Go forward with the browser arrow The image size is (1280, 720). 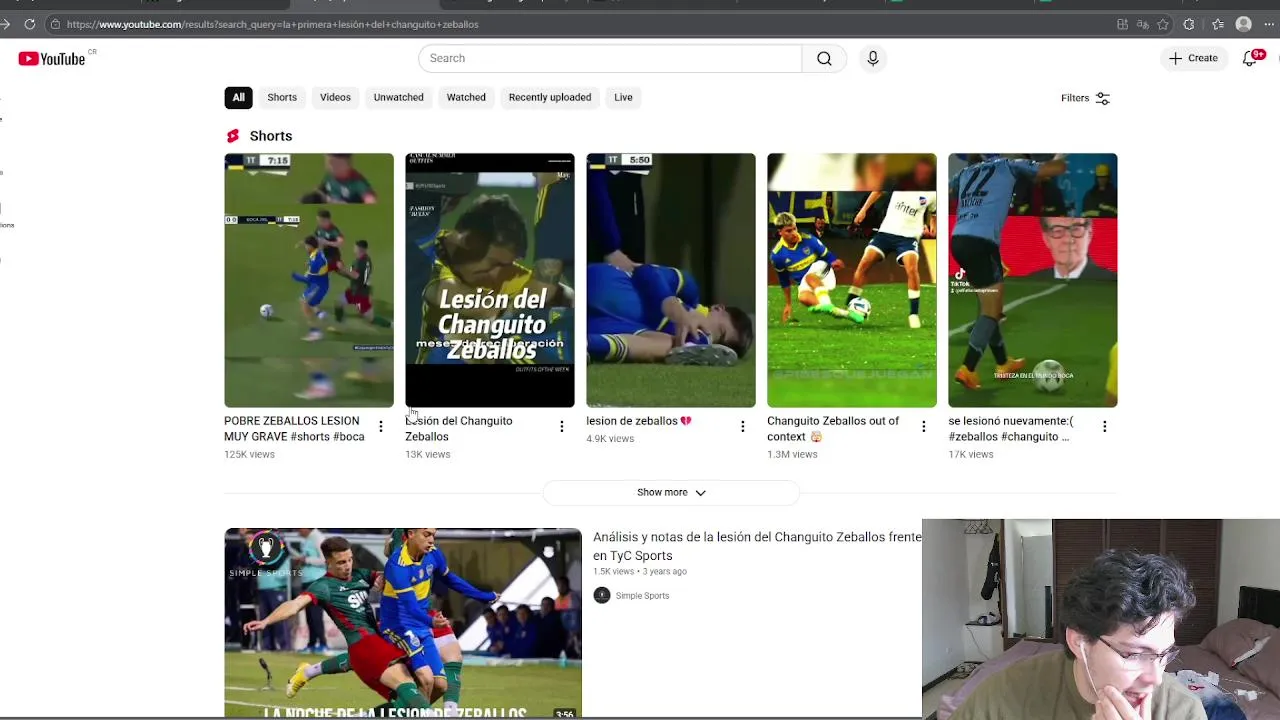(5, 24)
